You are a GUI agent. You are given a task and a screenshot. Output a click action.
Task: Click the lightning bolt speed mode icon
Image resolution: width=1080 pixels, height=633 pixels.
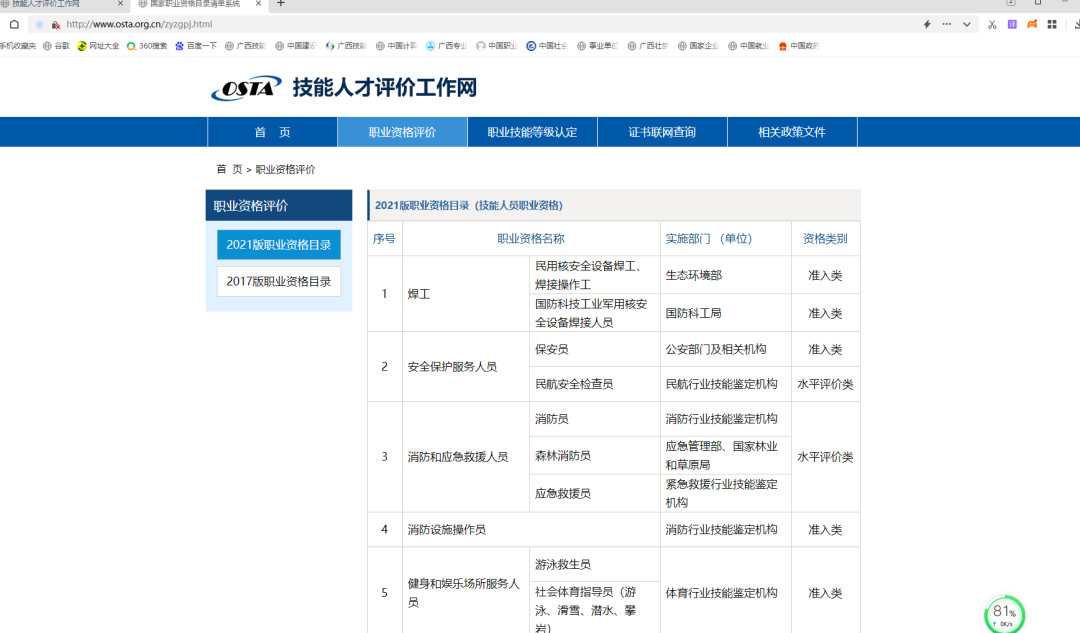pyautogui.click(x=927, y=24)
